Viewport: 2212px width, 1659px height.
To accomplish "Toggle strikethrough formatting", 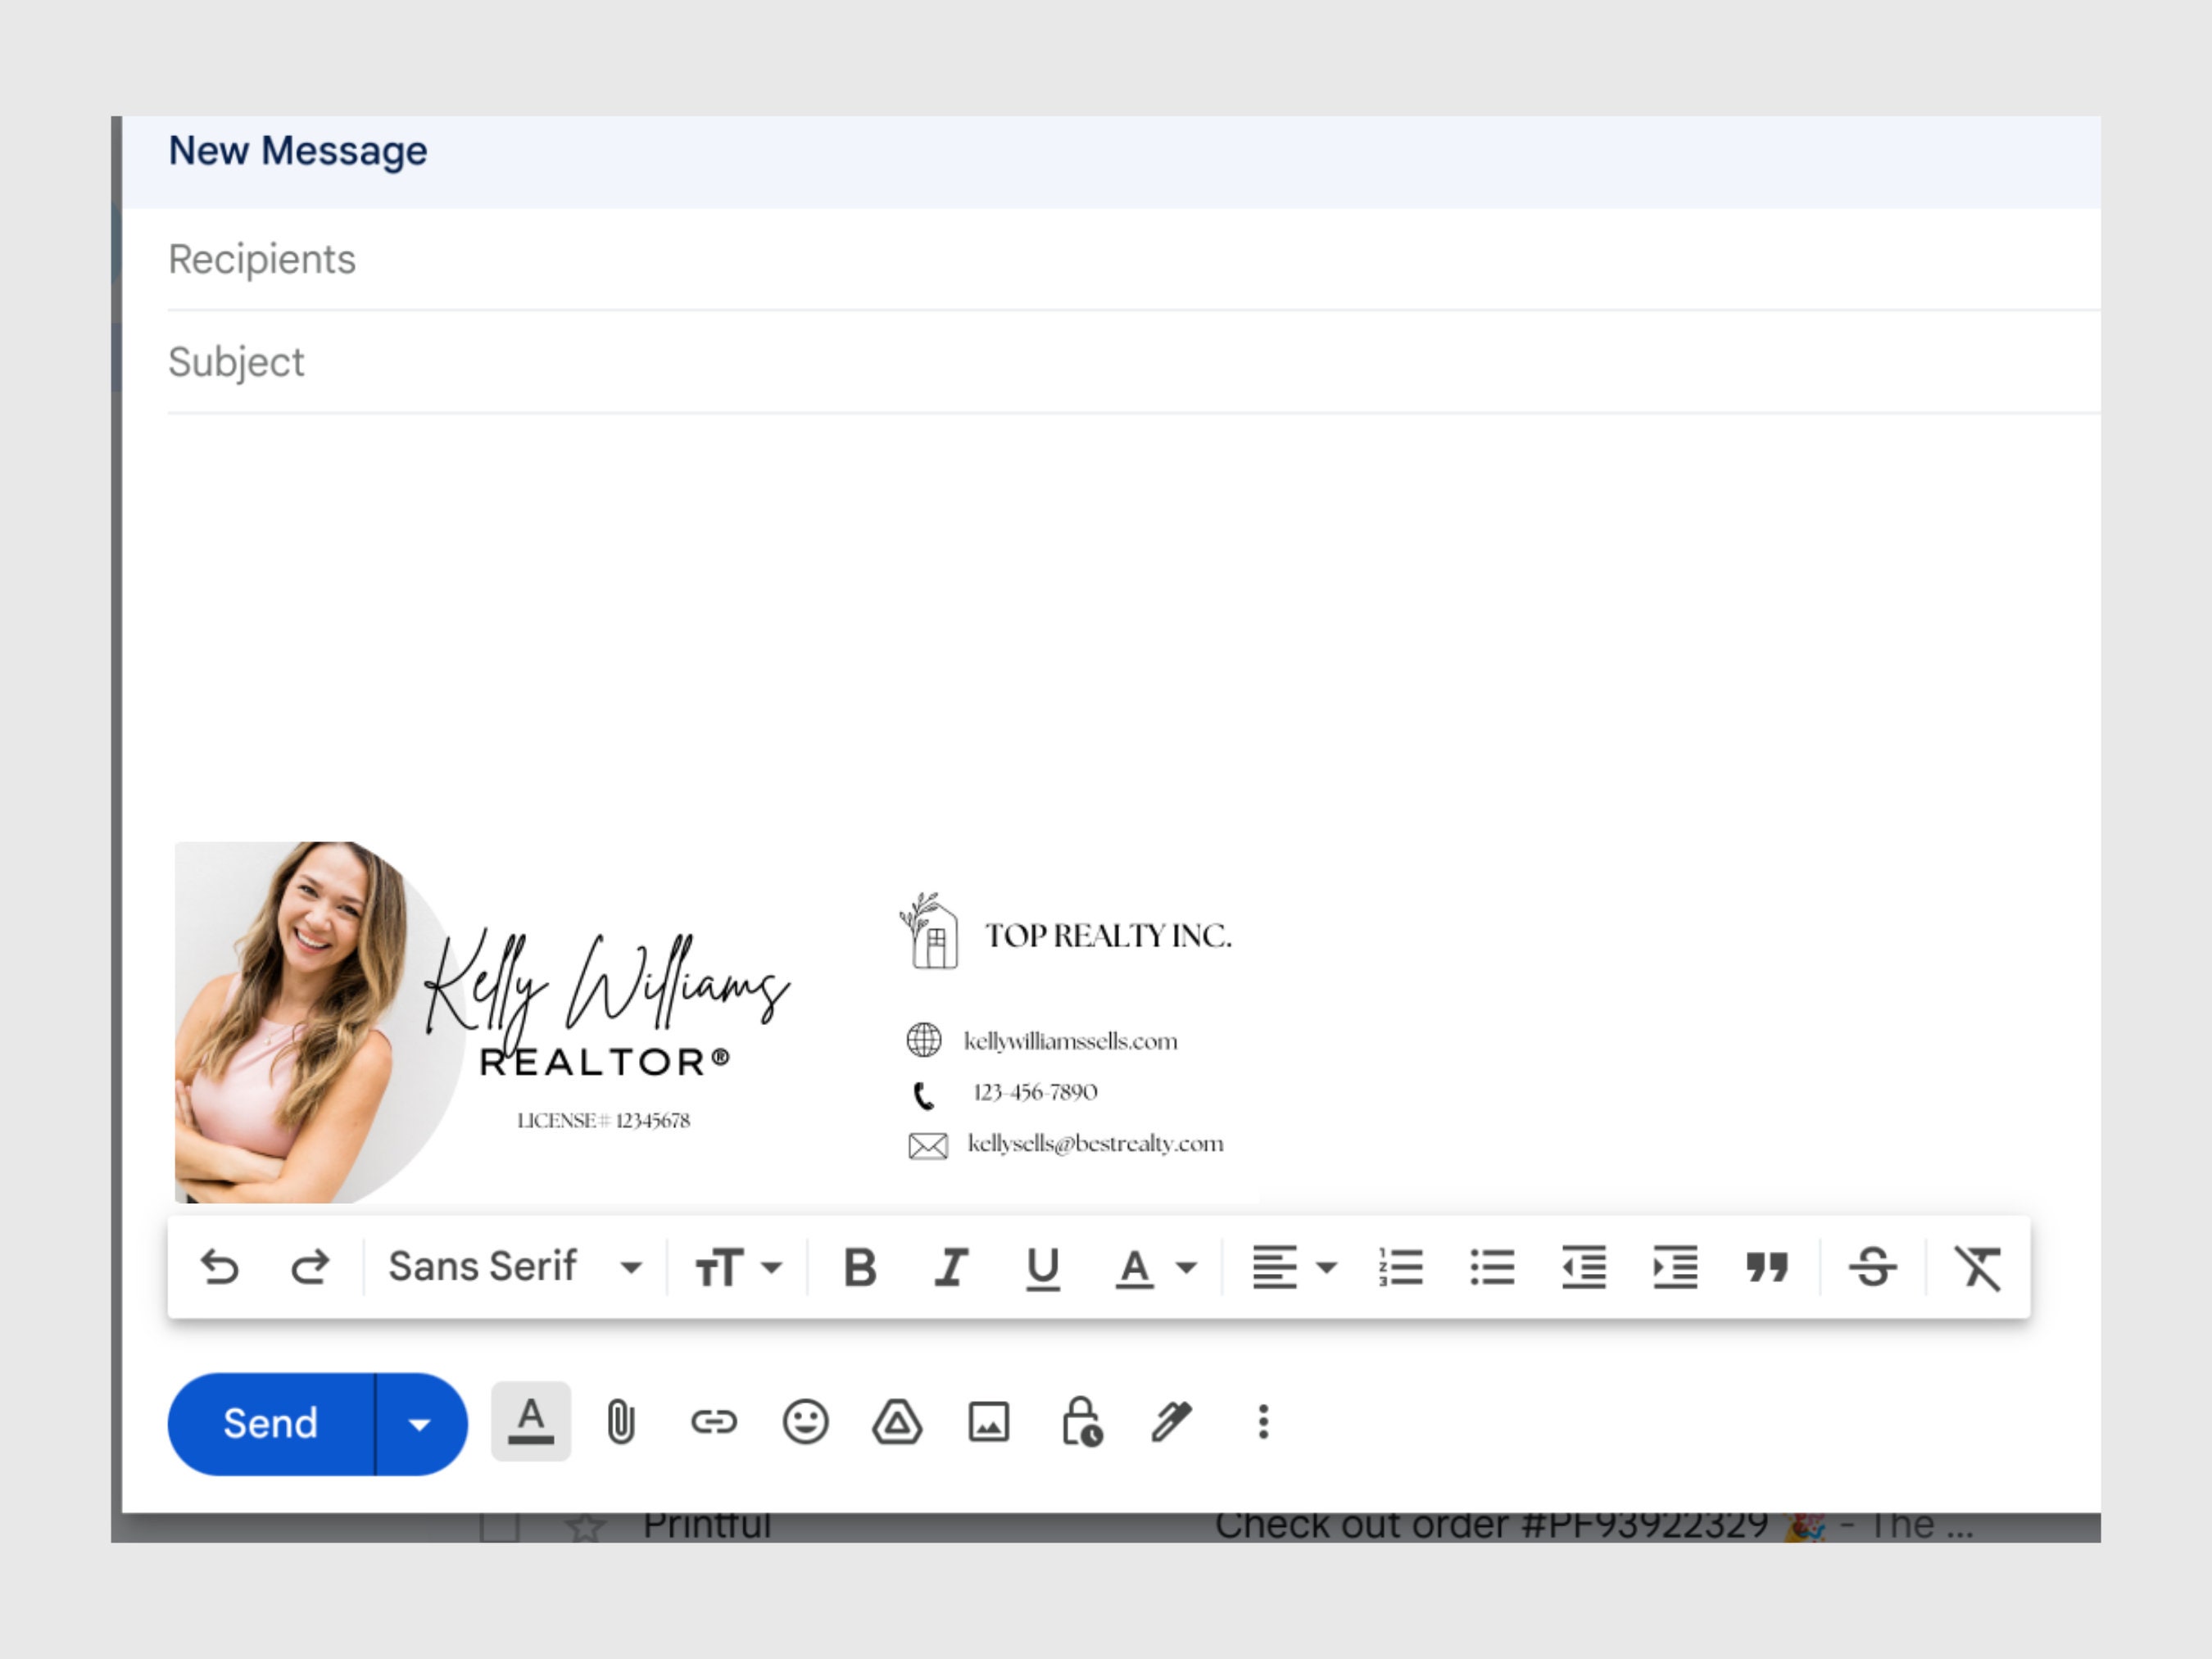I will click(x=1872, y=1267).
